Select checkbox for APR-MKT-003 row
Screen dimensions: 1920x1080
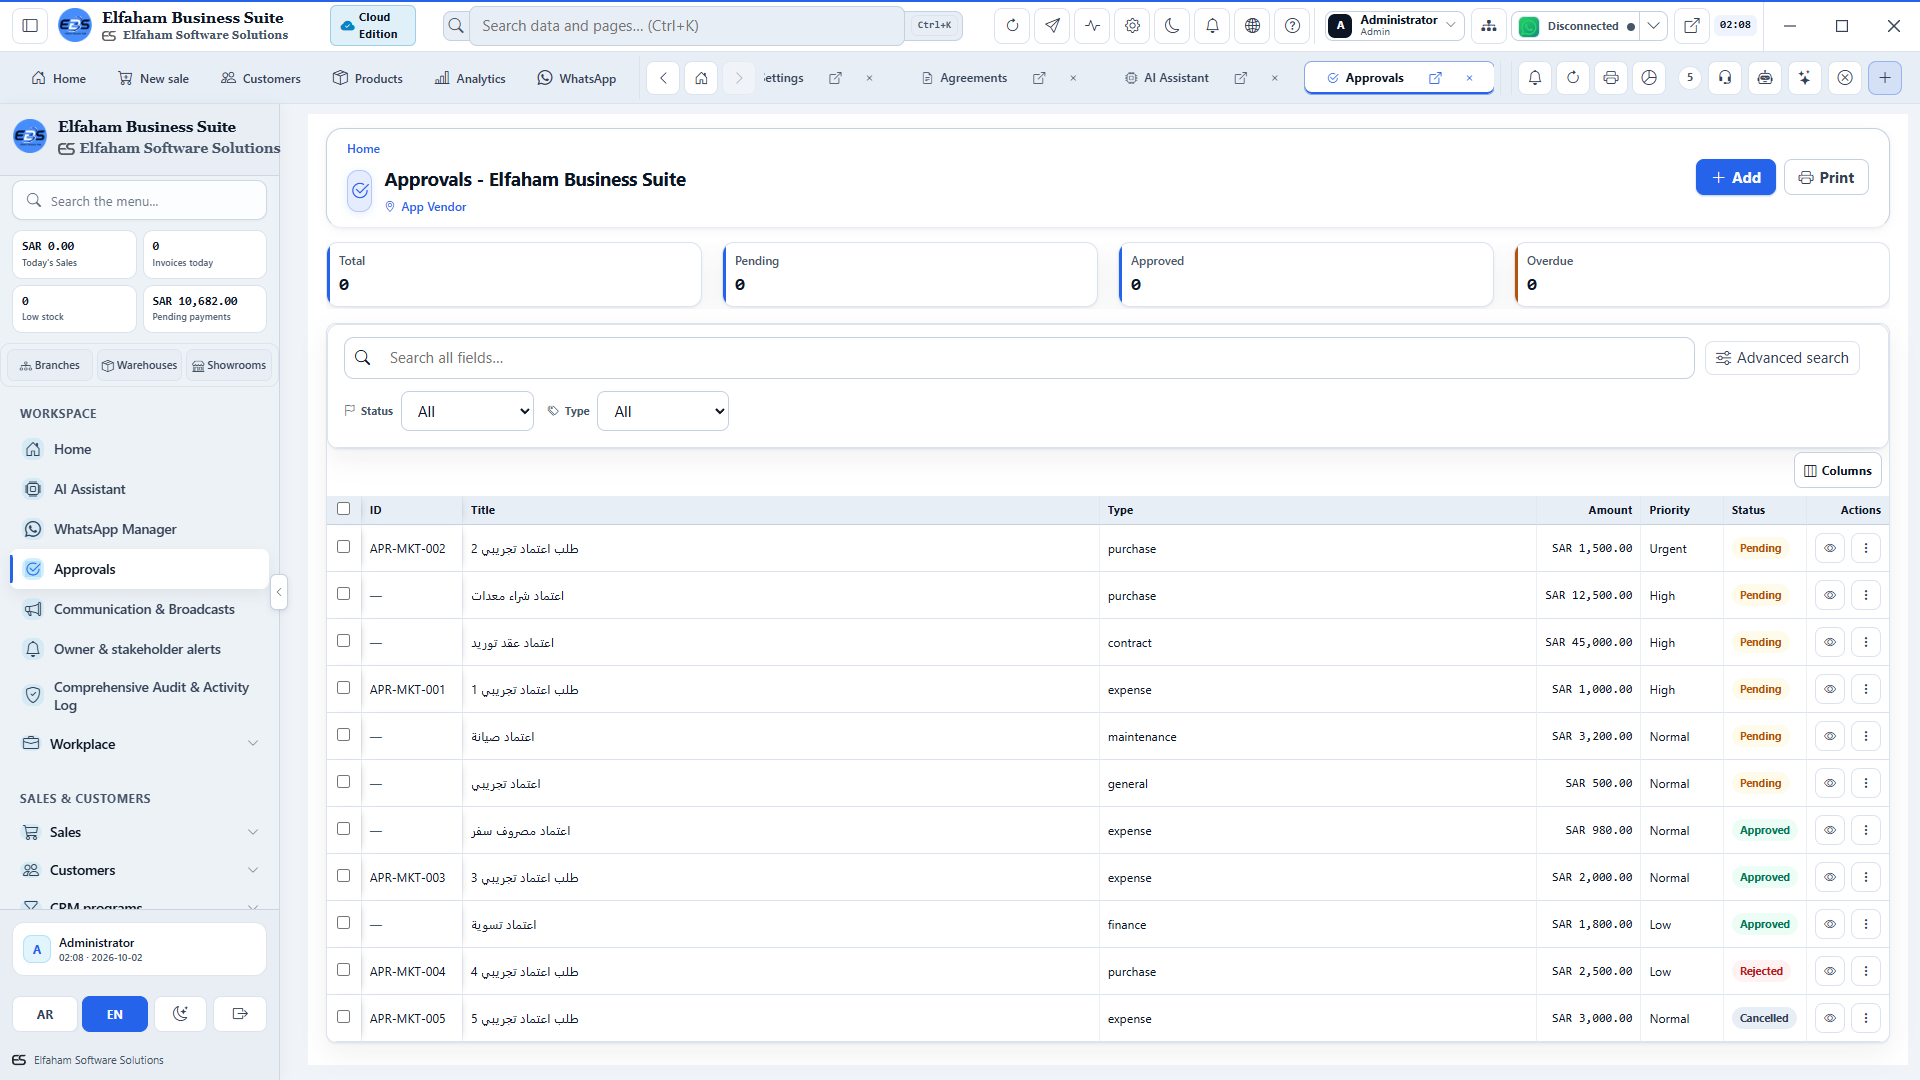344,876
